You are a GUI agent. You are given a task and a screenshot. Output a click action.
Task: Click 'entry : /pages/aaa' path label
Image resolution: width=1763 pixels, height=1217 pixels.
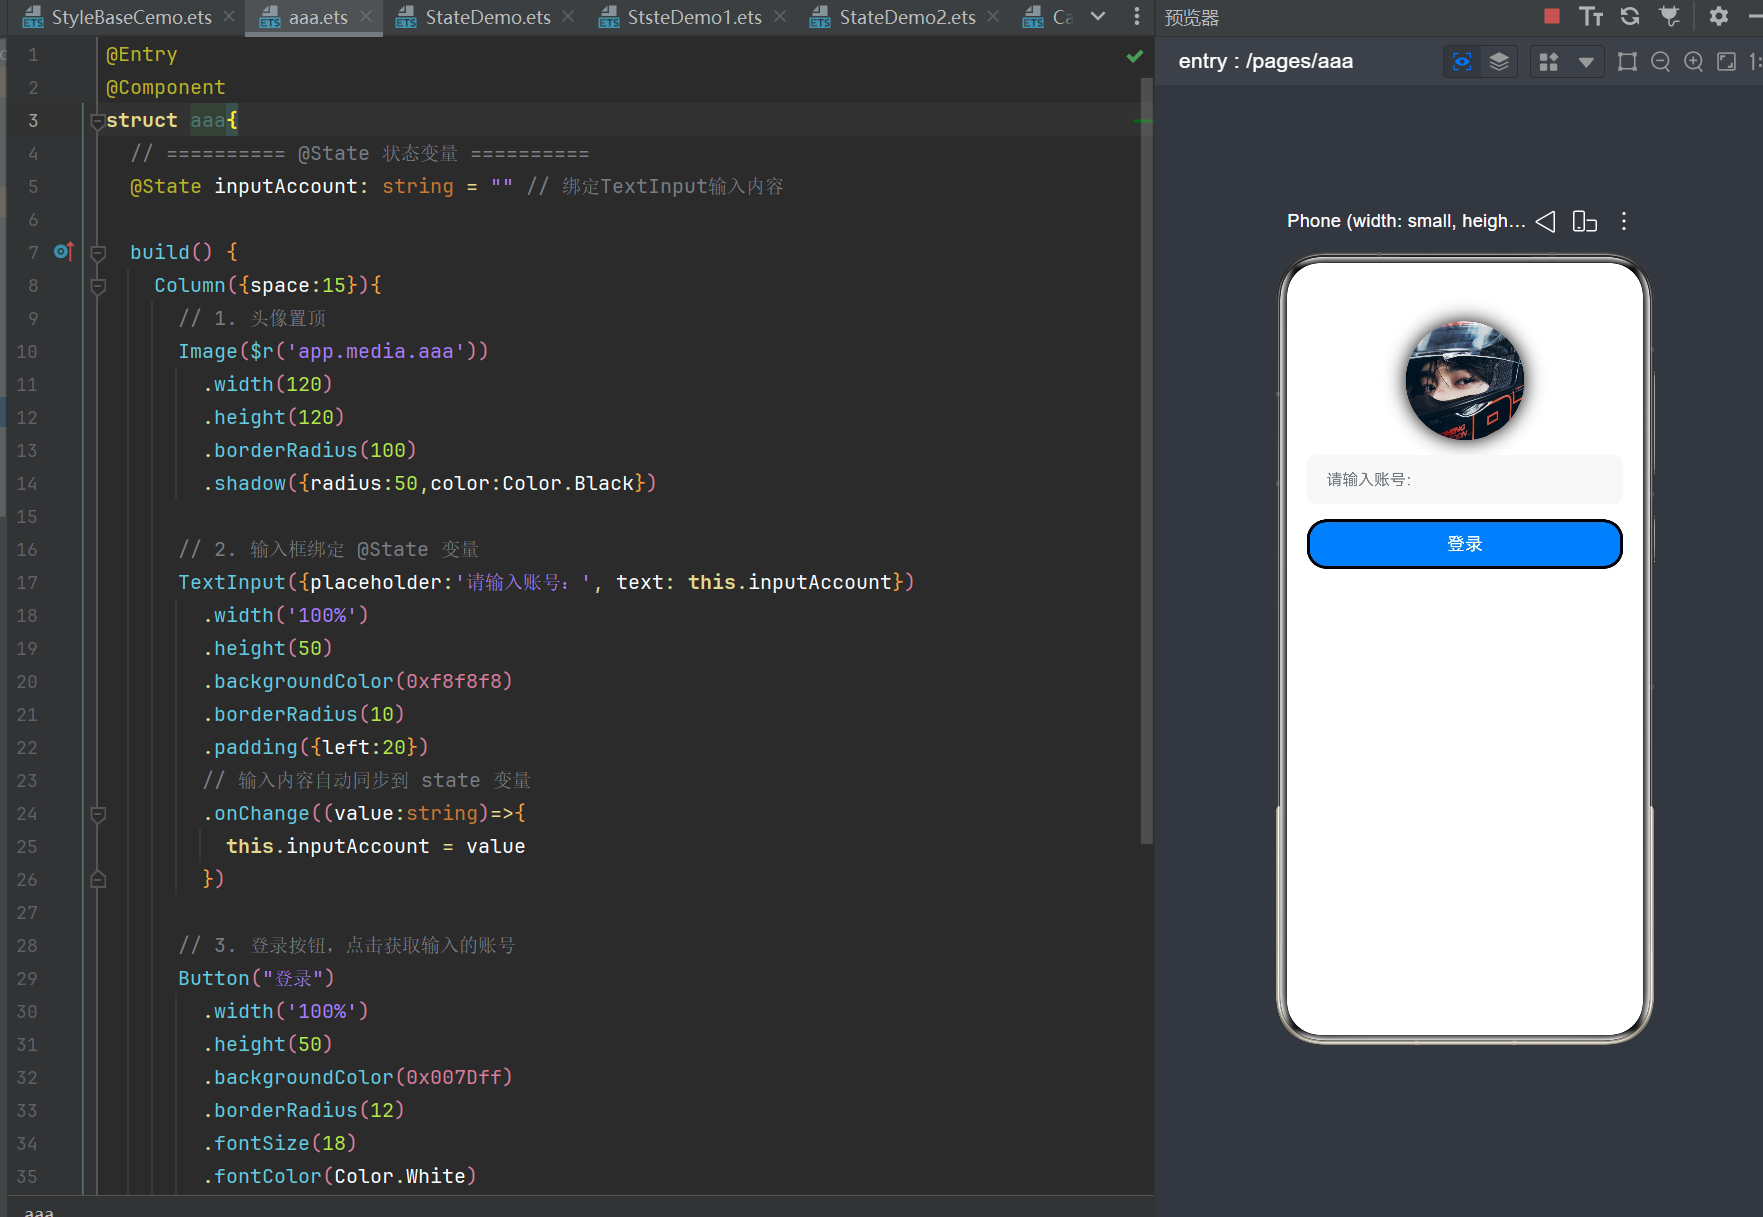click(x=1265, y=62)
